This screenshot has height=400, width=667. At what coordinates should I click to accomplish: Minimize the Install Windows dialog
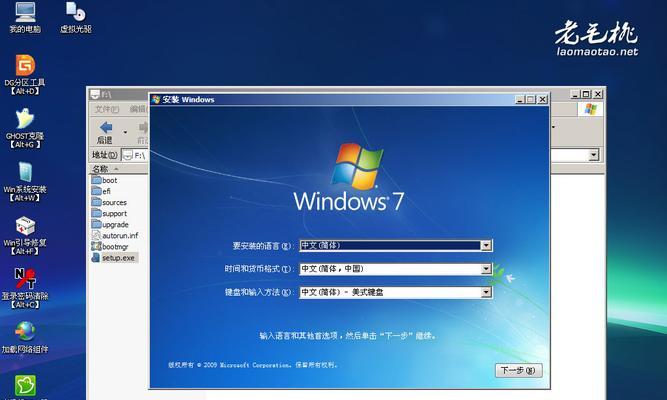click(x=519, y=100)
